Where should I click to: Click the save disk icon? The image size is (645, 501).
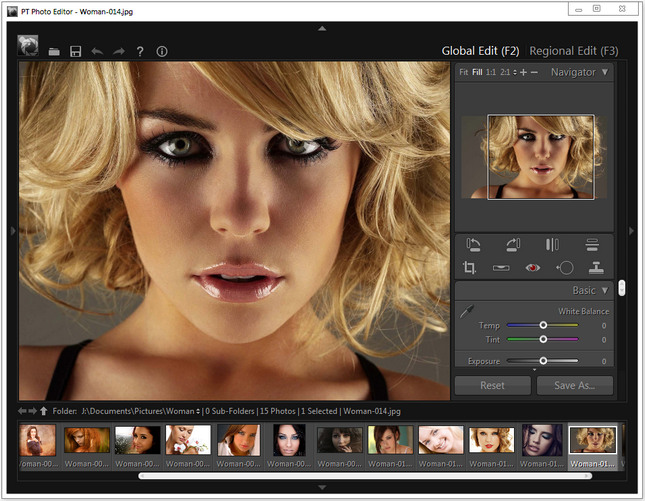pyautogui.click(x=75, y=51)
